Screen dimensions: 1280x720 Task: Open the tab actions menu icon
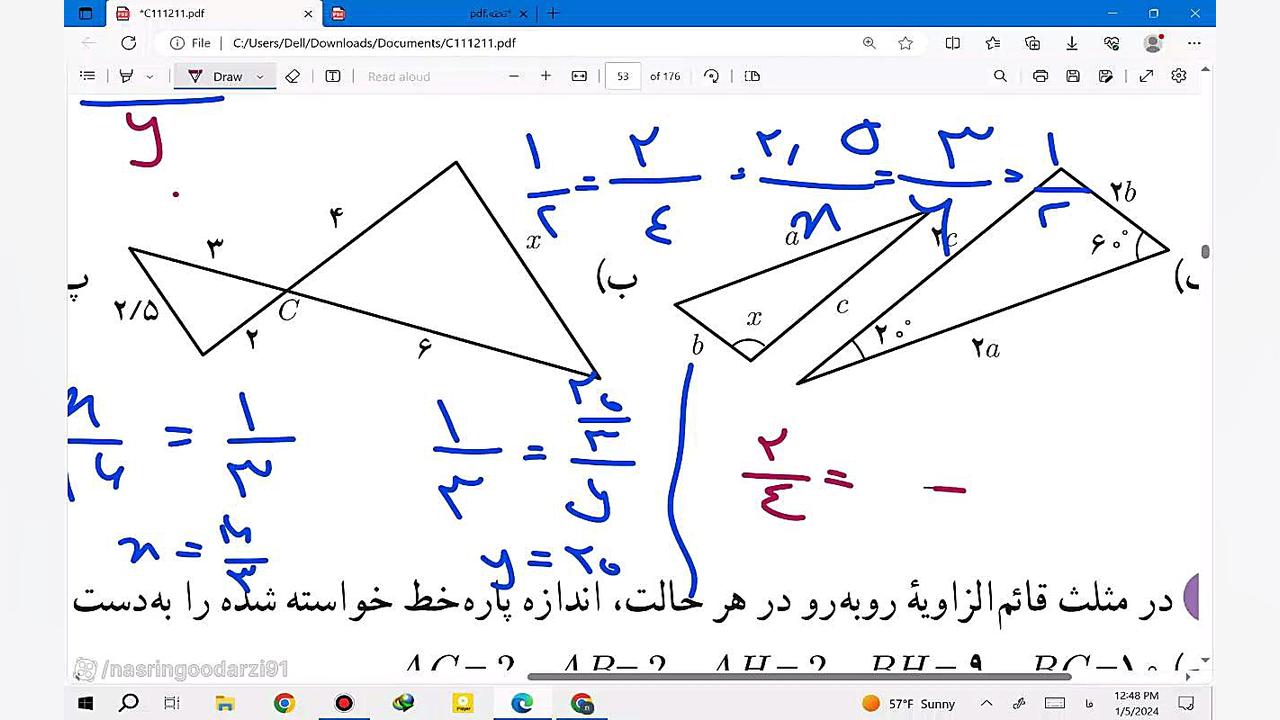(x=85, y=14)
